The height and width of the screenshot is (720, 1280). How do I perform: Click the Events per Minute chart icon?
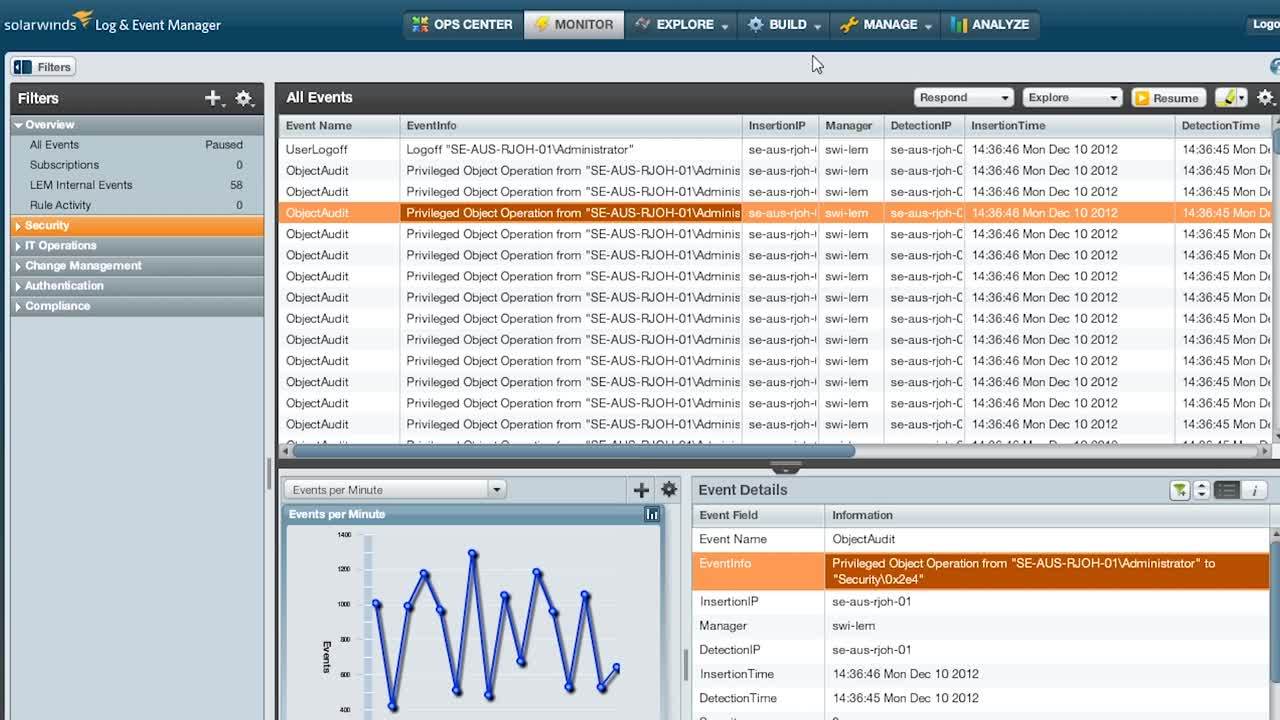point(652,514)
